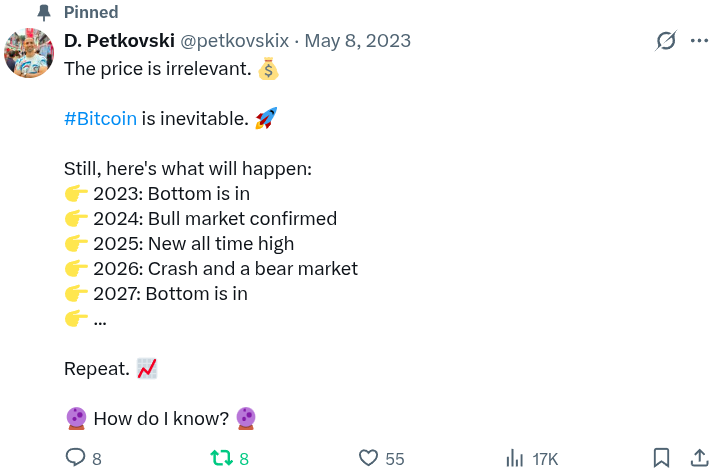Click the D. Petkovski display name

point(118,41)
